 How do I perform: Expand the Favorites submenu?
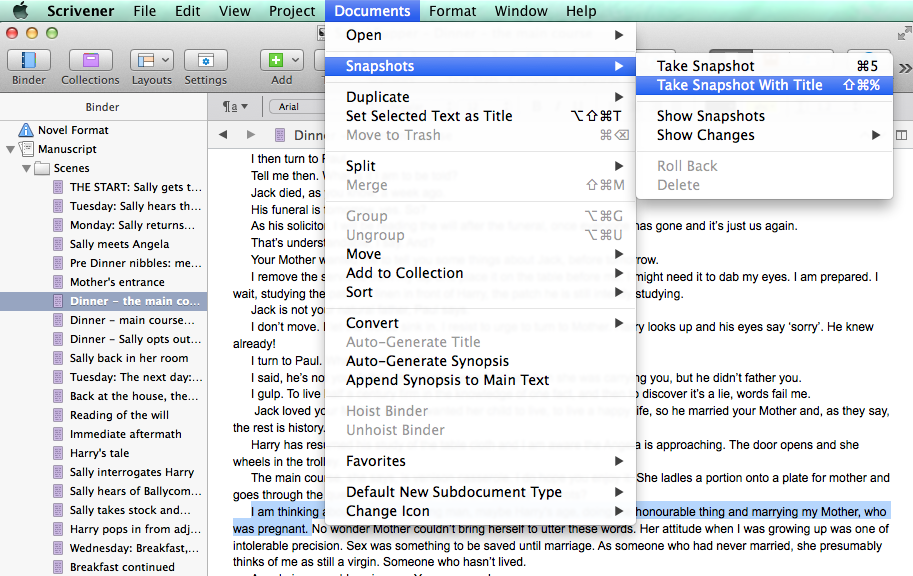(480, 461)
